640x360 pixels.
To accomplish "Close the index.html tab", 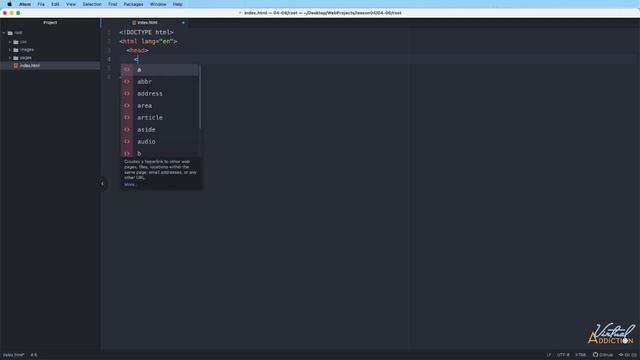I will 183,22.
